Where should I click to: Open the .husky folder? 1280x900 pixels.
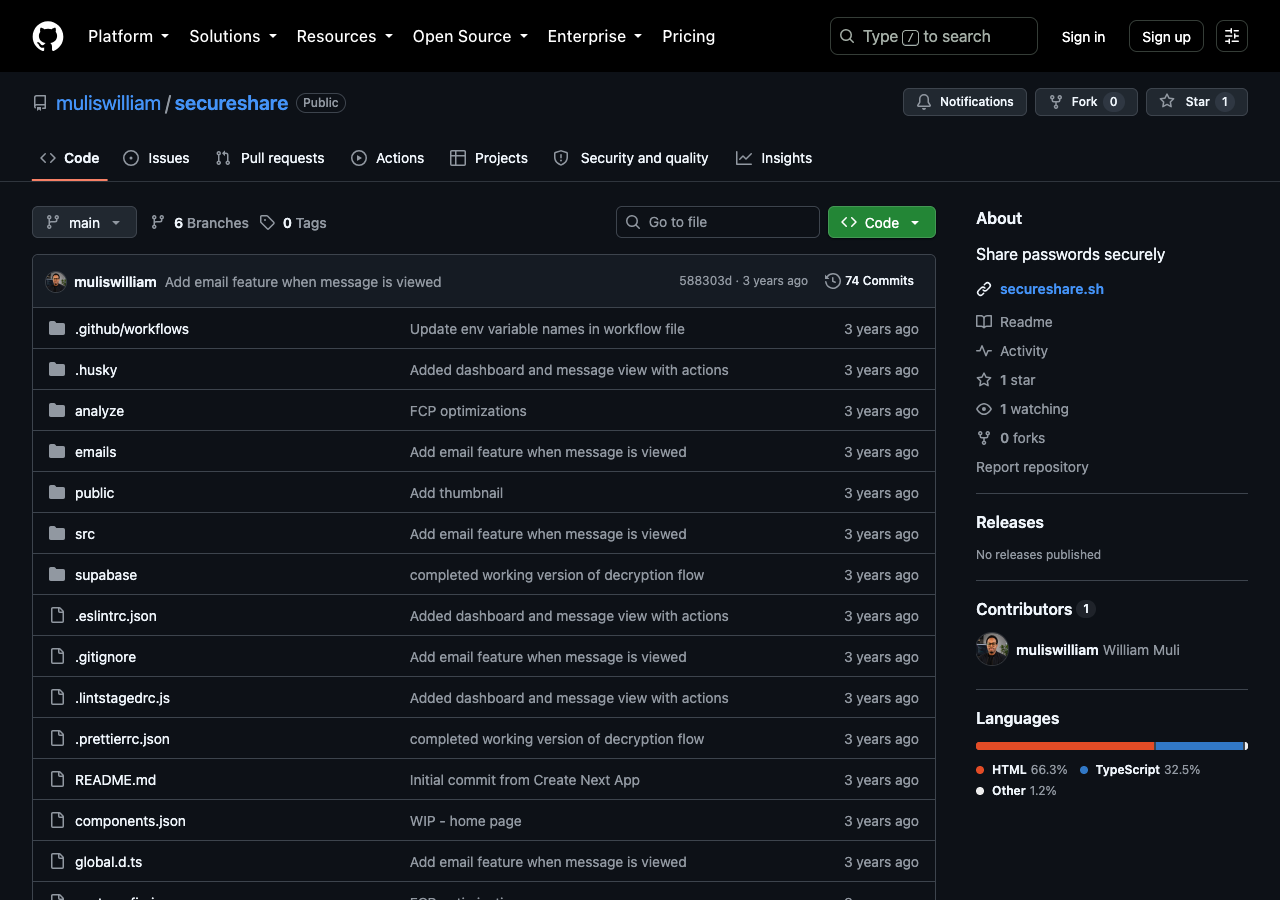point(96,370)
